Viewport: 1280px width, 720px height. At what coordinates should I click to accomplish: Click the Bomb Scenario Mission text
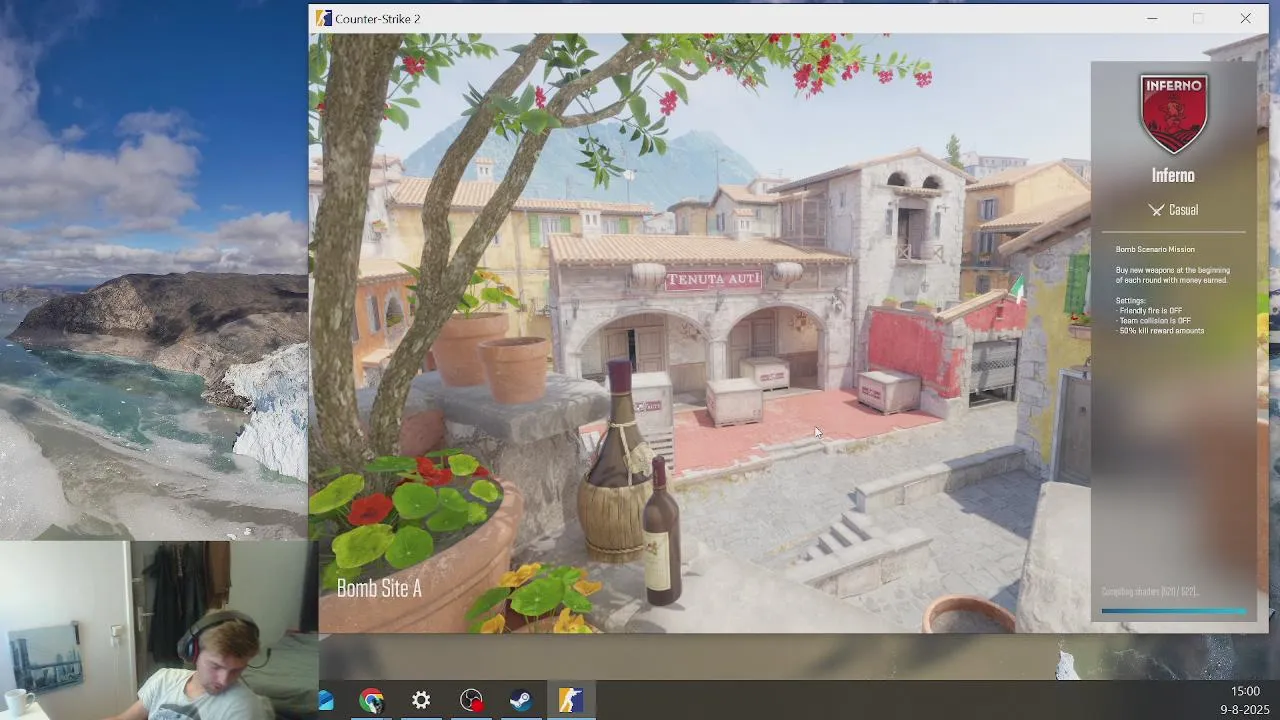coord(1155,249)
